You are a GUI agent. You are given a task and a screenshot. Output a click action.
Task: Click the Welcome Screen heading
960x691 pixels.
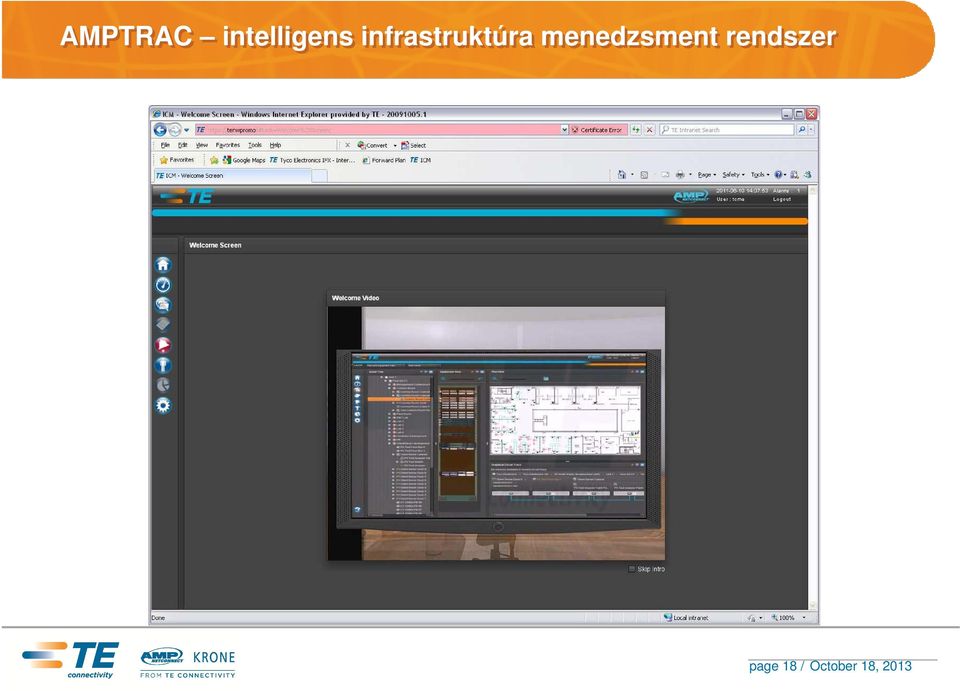coord(215,245)
